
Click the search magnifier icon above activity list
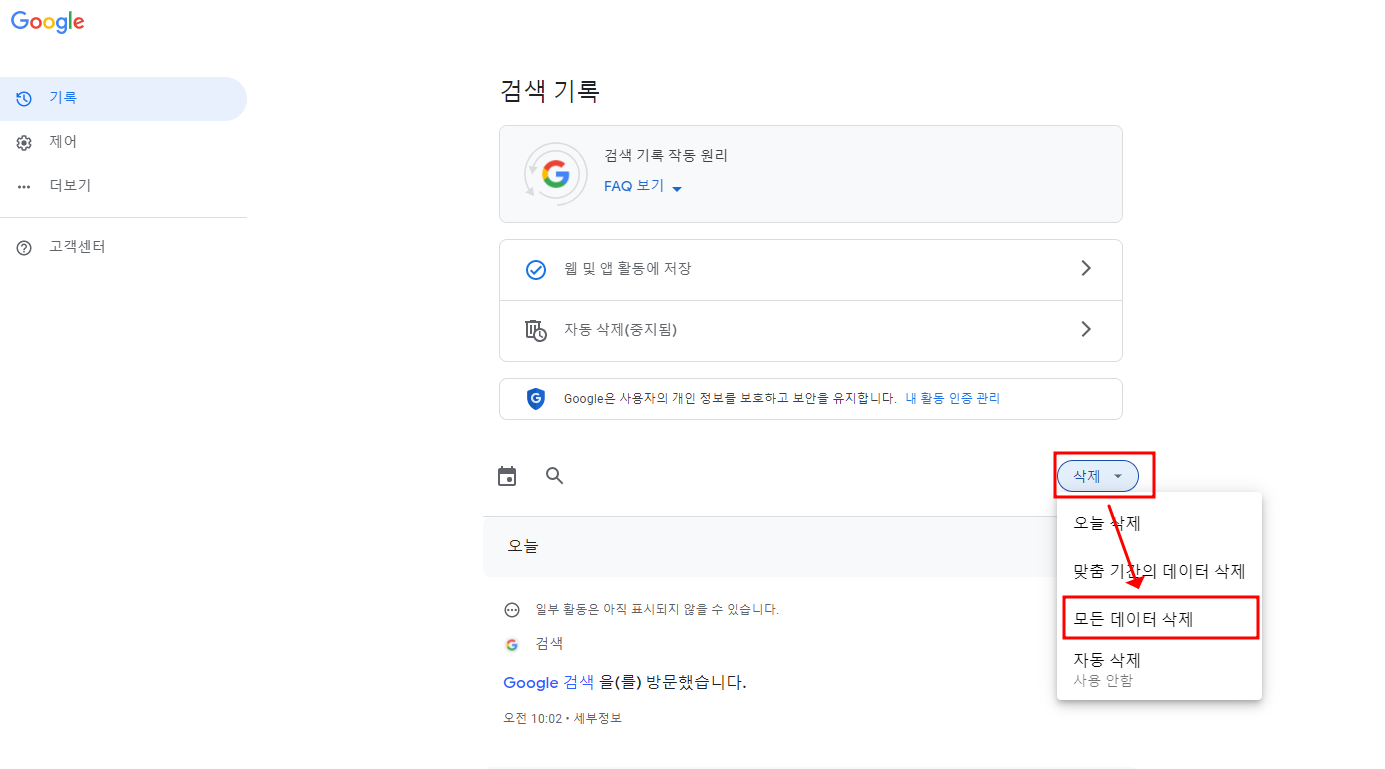click(555, 476)
